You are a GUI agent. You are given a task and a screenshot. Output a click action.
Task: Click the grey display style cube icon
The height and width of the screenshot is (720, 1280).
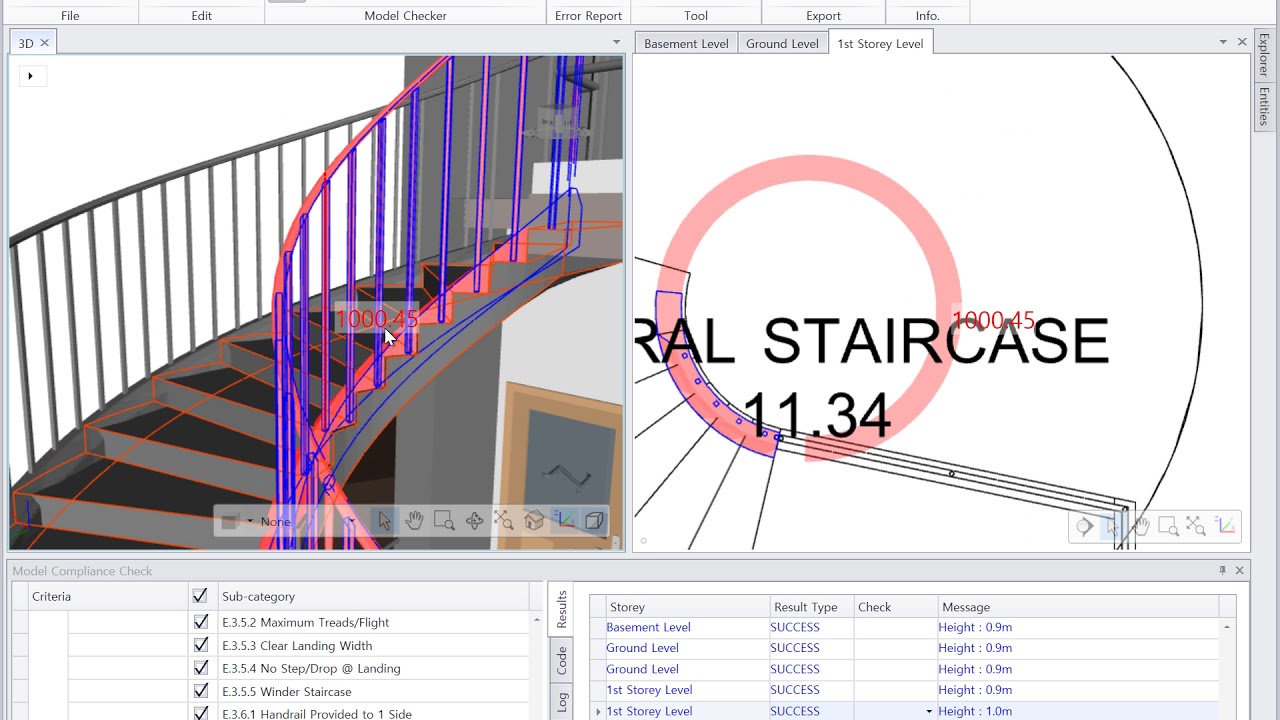[x=229, y=521]
